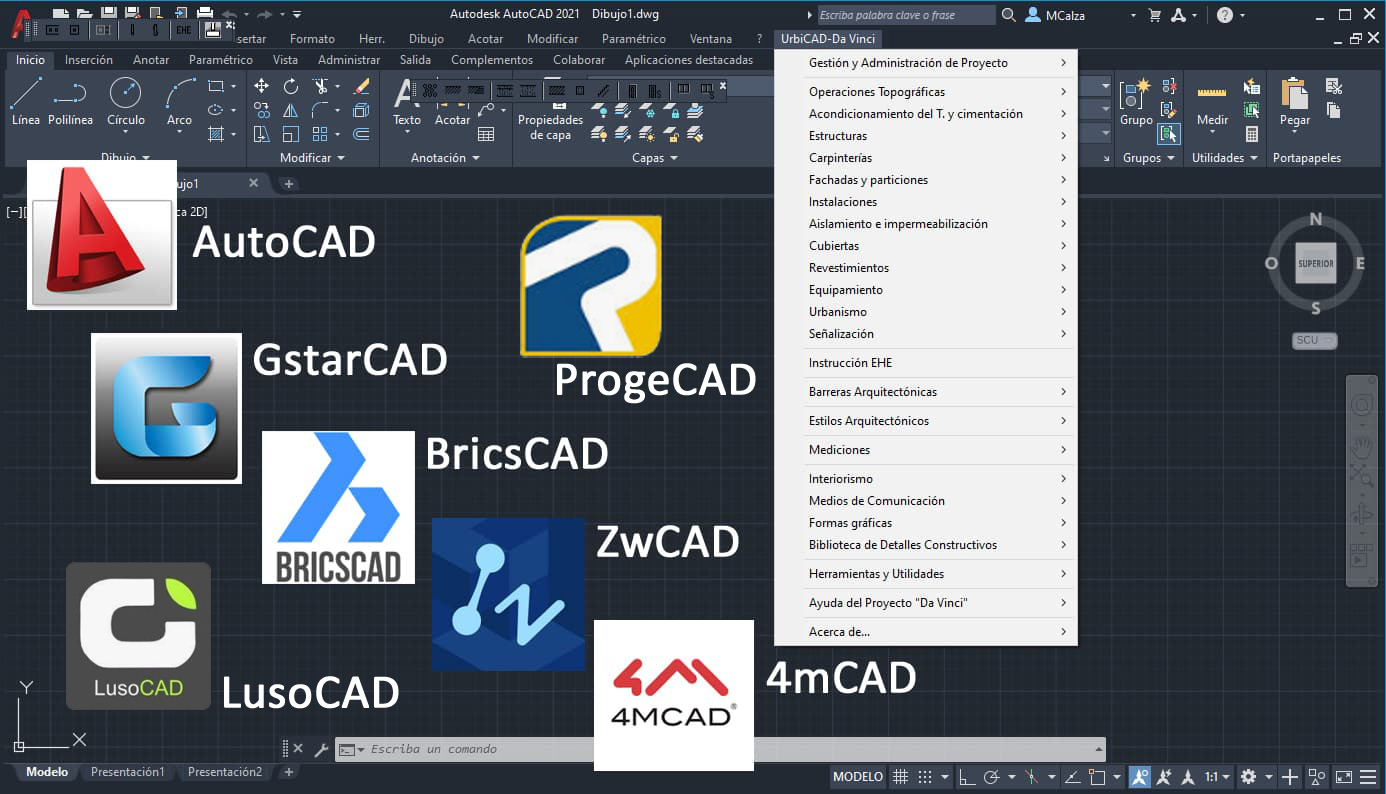Switch to Presentación1 layout tab
1386x794 pixels.
128,772
